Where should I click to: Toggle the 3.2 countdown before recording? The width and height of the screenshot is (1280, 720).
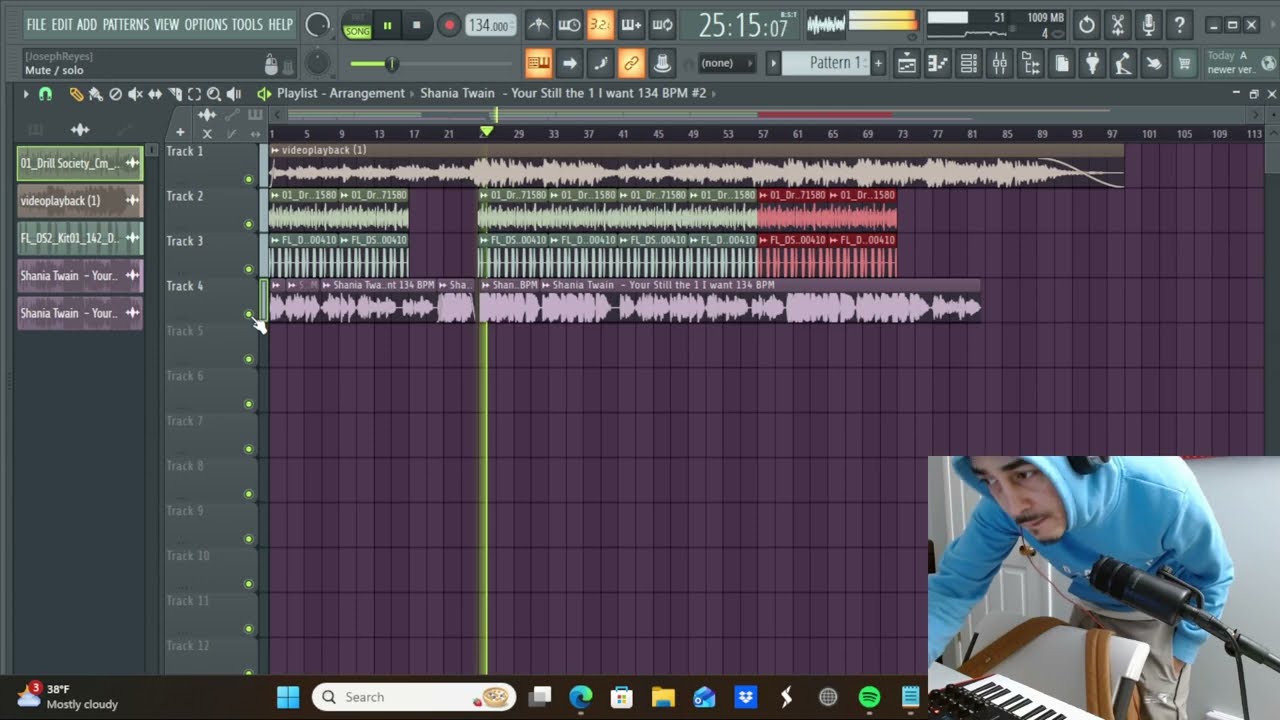click(600, 25)
